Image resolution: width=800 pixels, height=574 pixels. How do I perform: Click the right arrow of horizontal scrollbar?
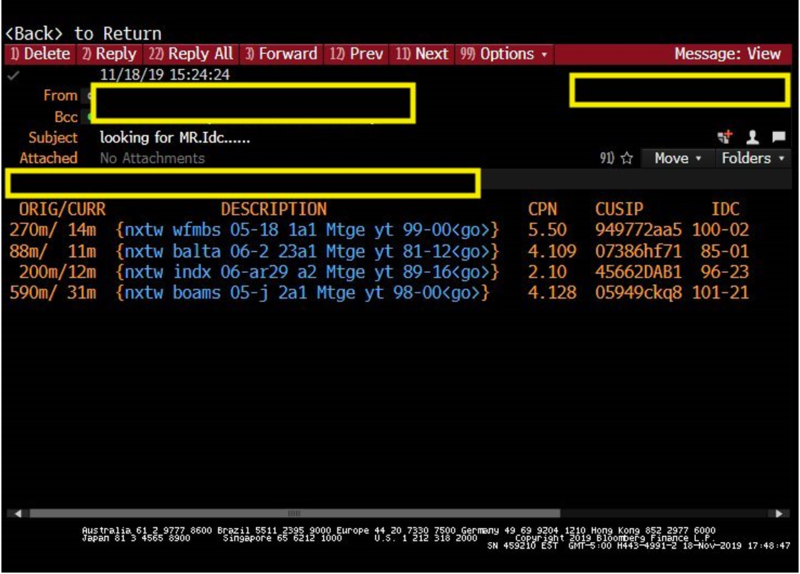point(779,513)
